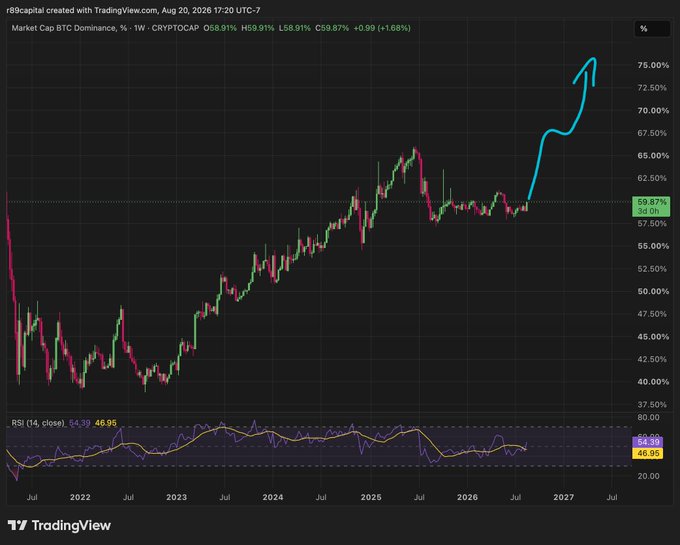This screenshot has height=545, width=680.
Task: Click the 42.50% price axis label
Action: (x=652, y=359)
